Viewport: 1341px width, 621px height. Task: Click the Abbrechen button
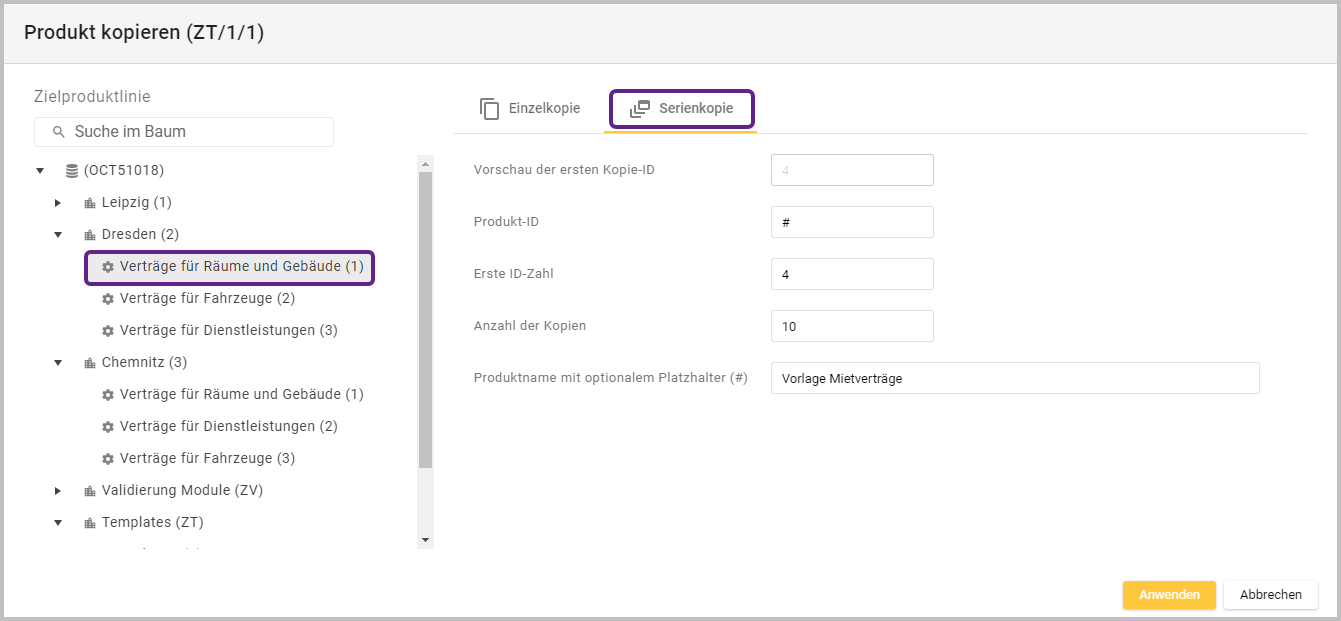point(1270,595)
